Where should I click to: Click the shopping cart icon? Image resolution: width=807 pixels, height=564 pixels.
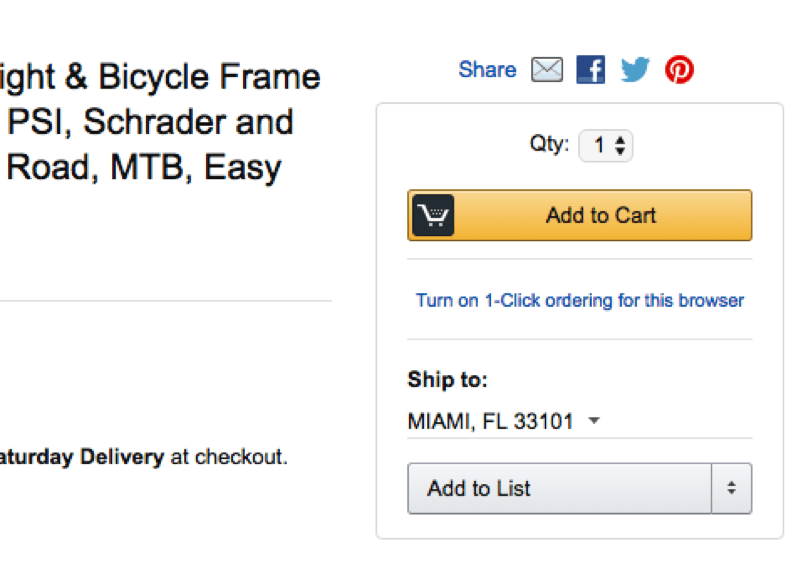pos(433,215)
